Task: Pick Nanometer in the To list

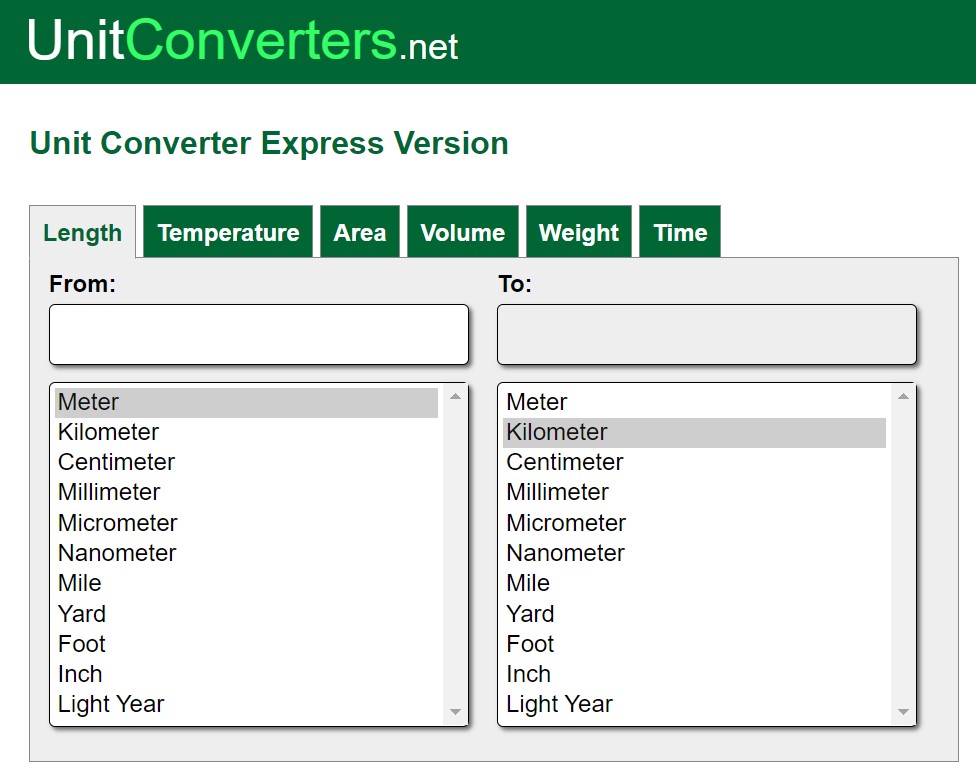Action: tap(695, 553)
